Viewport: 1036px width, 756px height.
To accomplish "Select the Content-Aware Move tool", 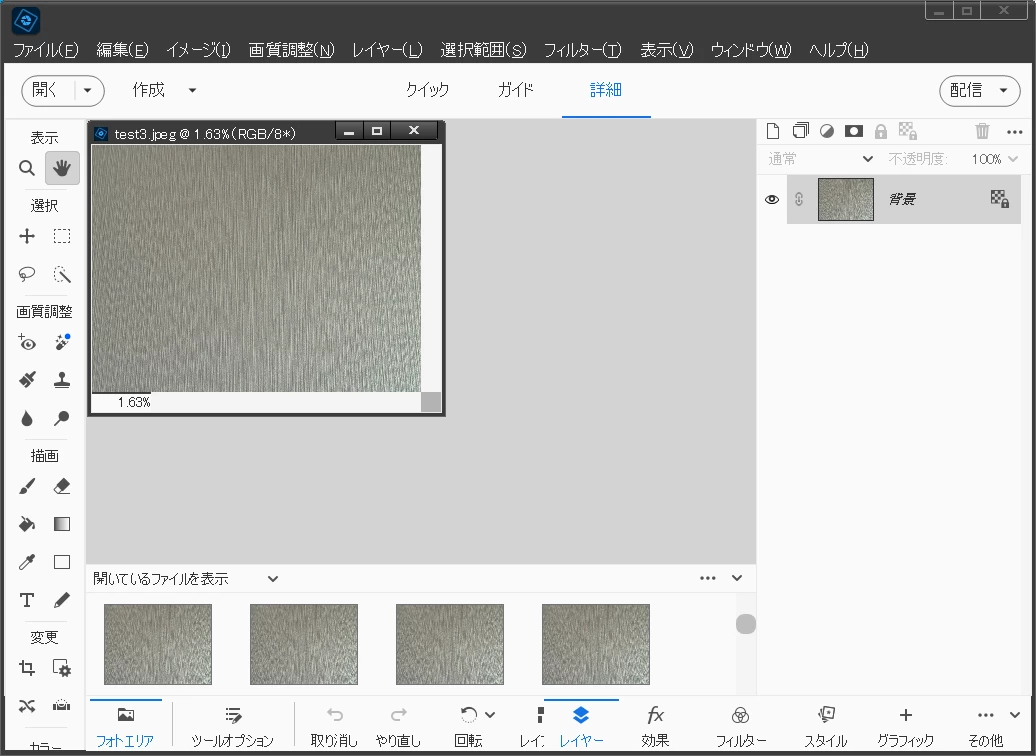I will point(26,706).
